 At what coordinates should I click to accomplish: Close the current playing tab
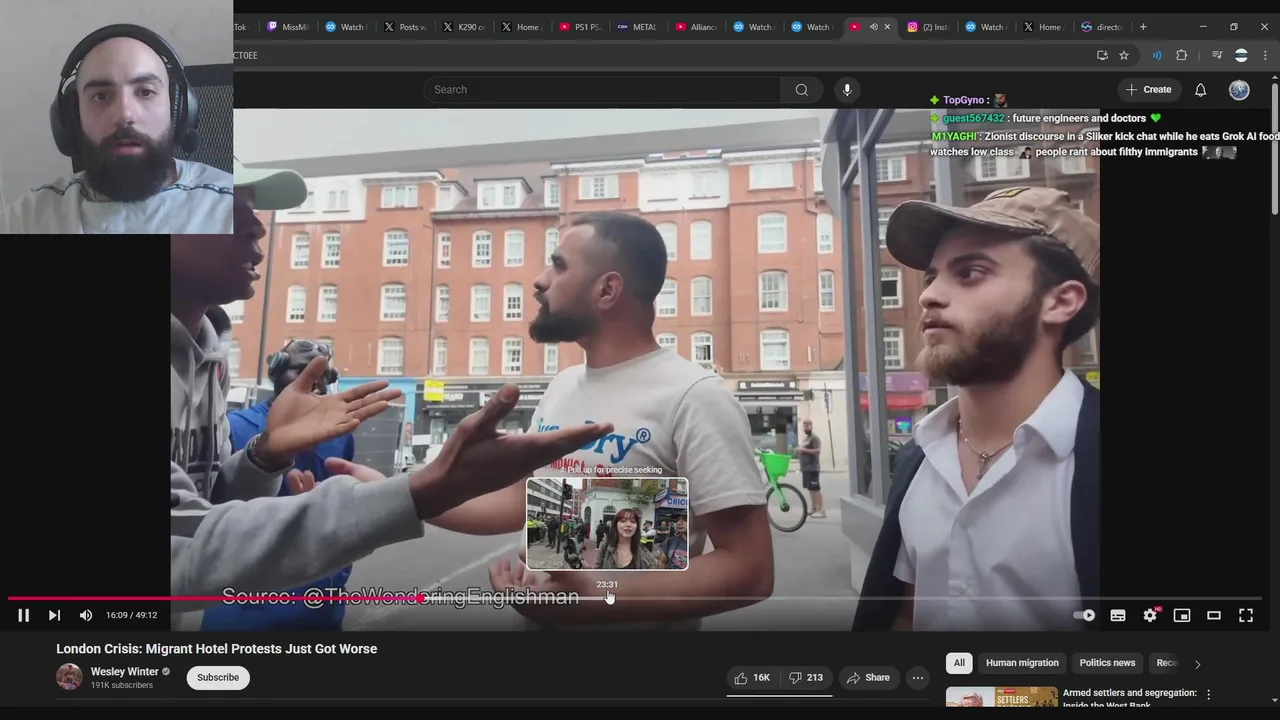pos(886,27)
